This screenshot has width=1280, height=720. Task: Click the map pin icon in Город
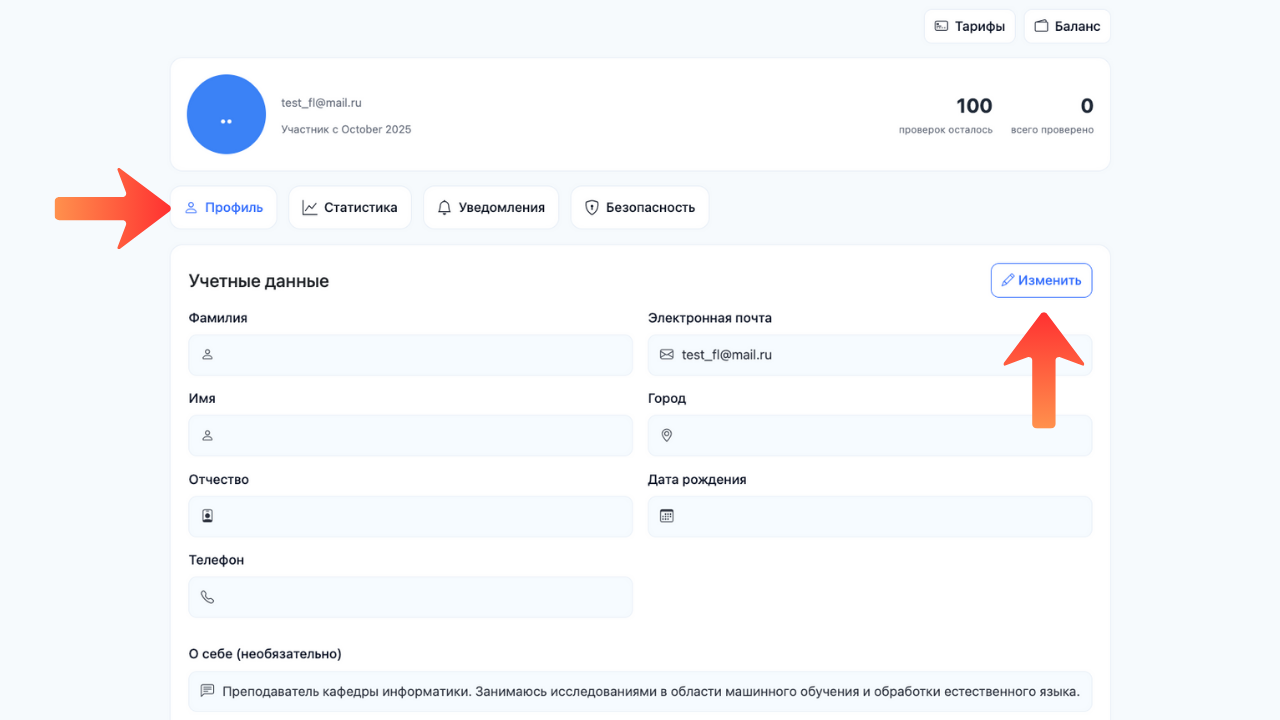[667, 436]
